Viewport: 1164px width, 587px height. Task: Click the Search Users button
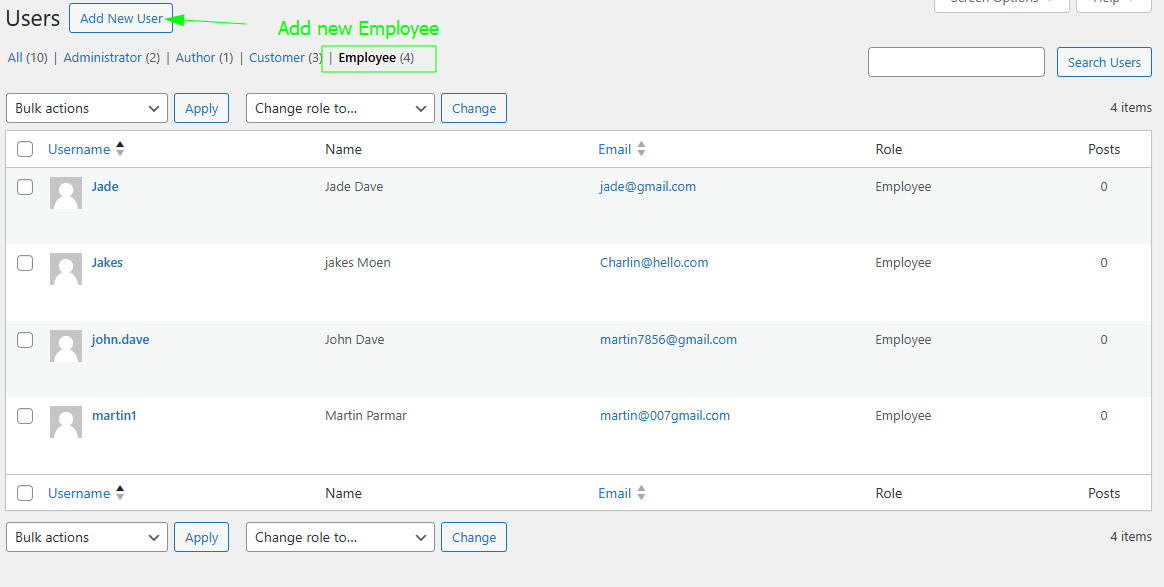[x=1104, y=61]
